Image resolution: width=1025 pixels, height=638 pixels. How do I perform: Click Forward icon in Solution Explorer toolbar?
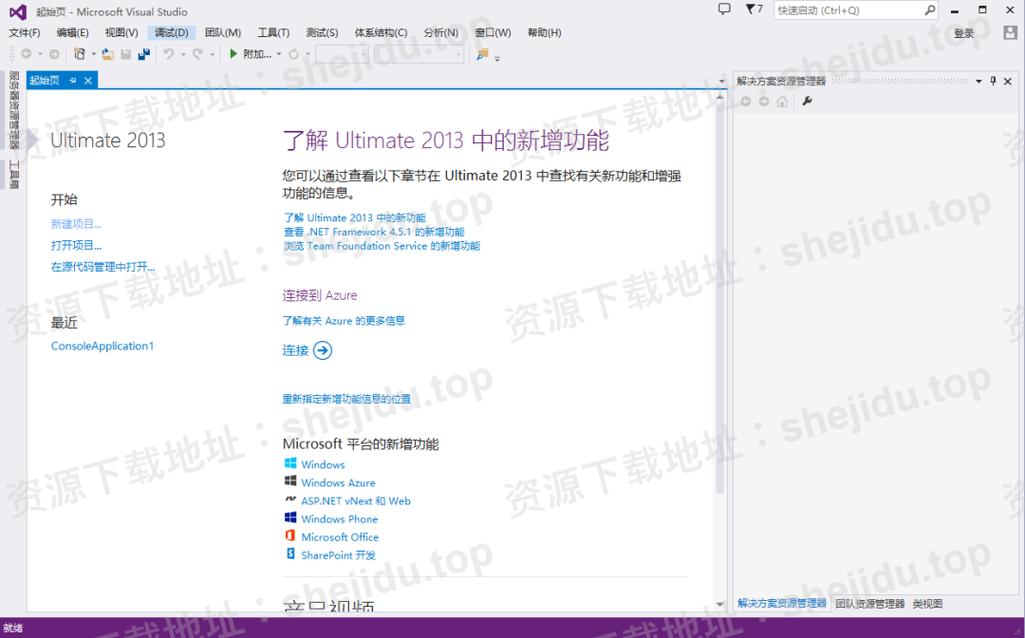pos(764,101)
